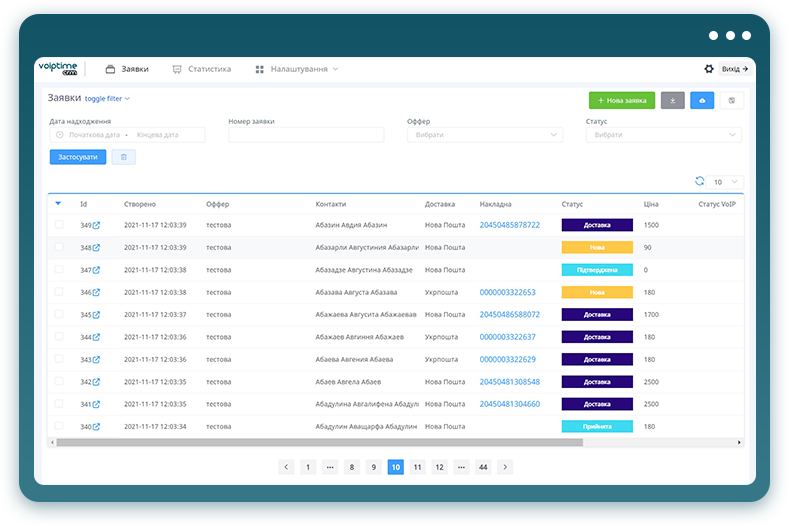
Task: Open order 349 via external link icon
Action: (96, 225)
